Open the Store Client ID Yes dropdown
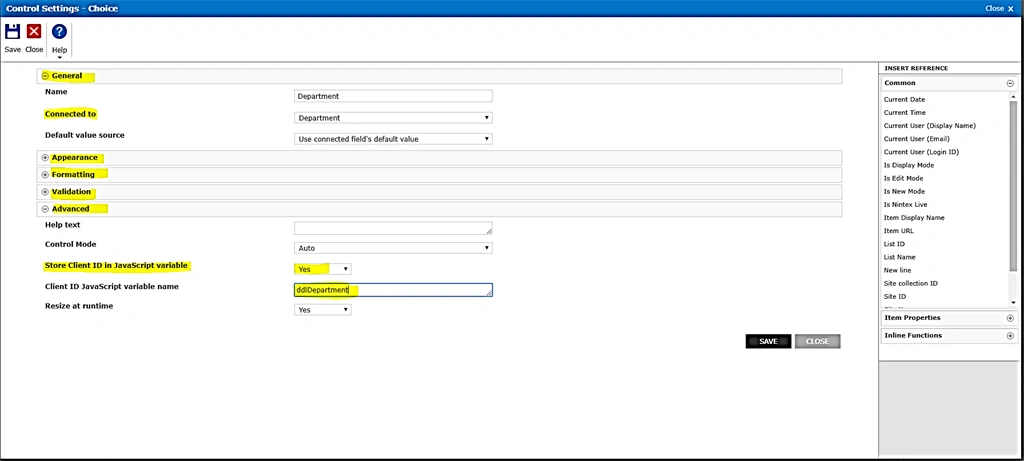Viewport: 1024px width, 461px height. click(x=323, y=269)
